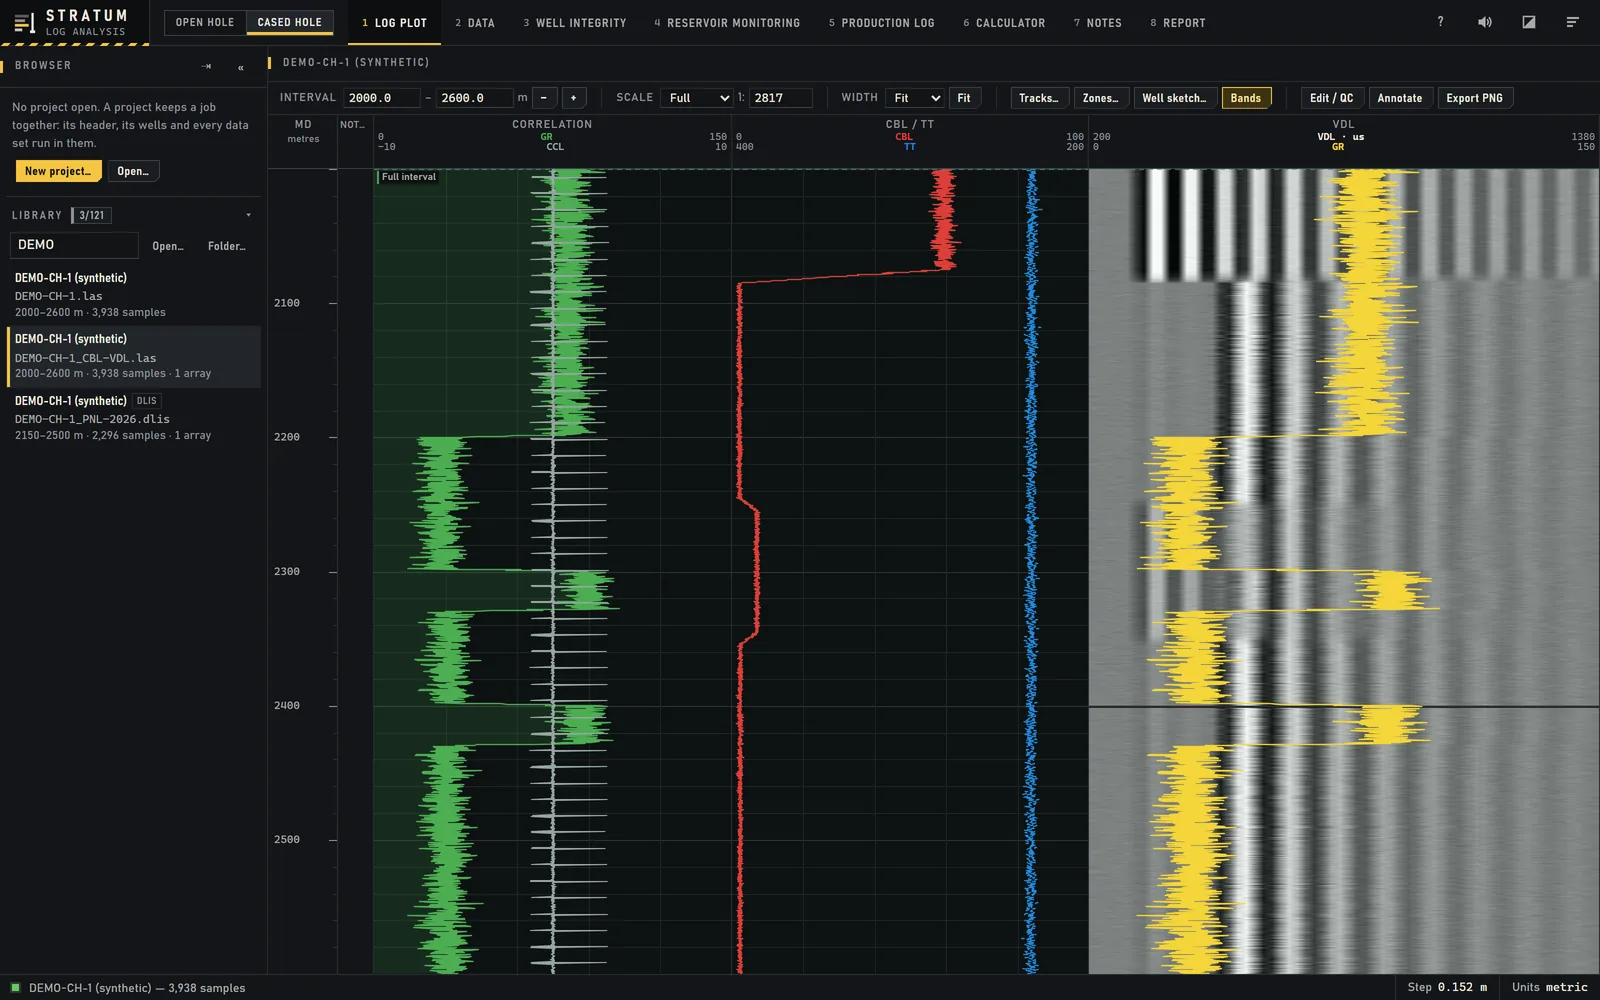Open the Log Plot tab
Image resolution: width=1600 pixels, height=1000 pixels.
(394, 22)
